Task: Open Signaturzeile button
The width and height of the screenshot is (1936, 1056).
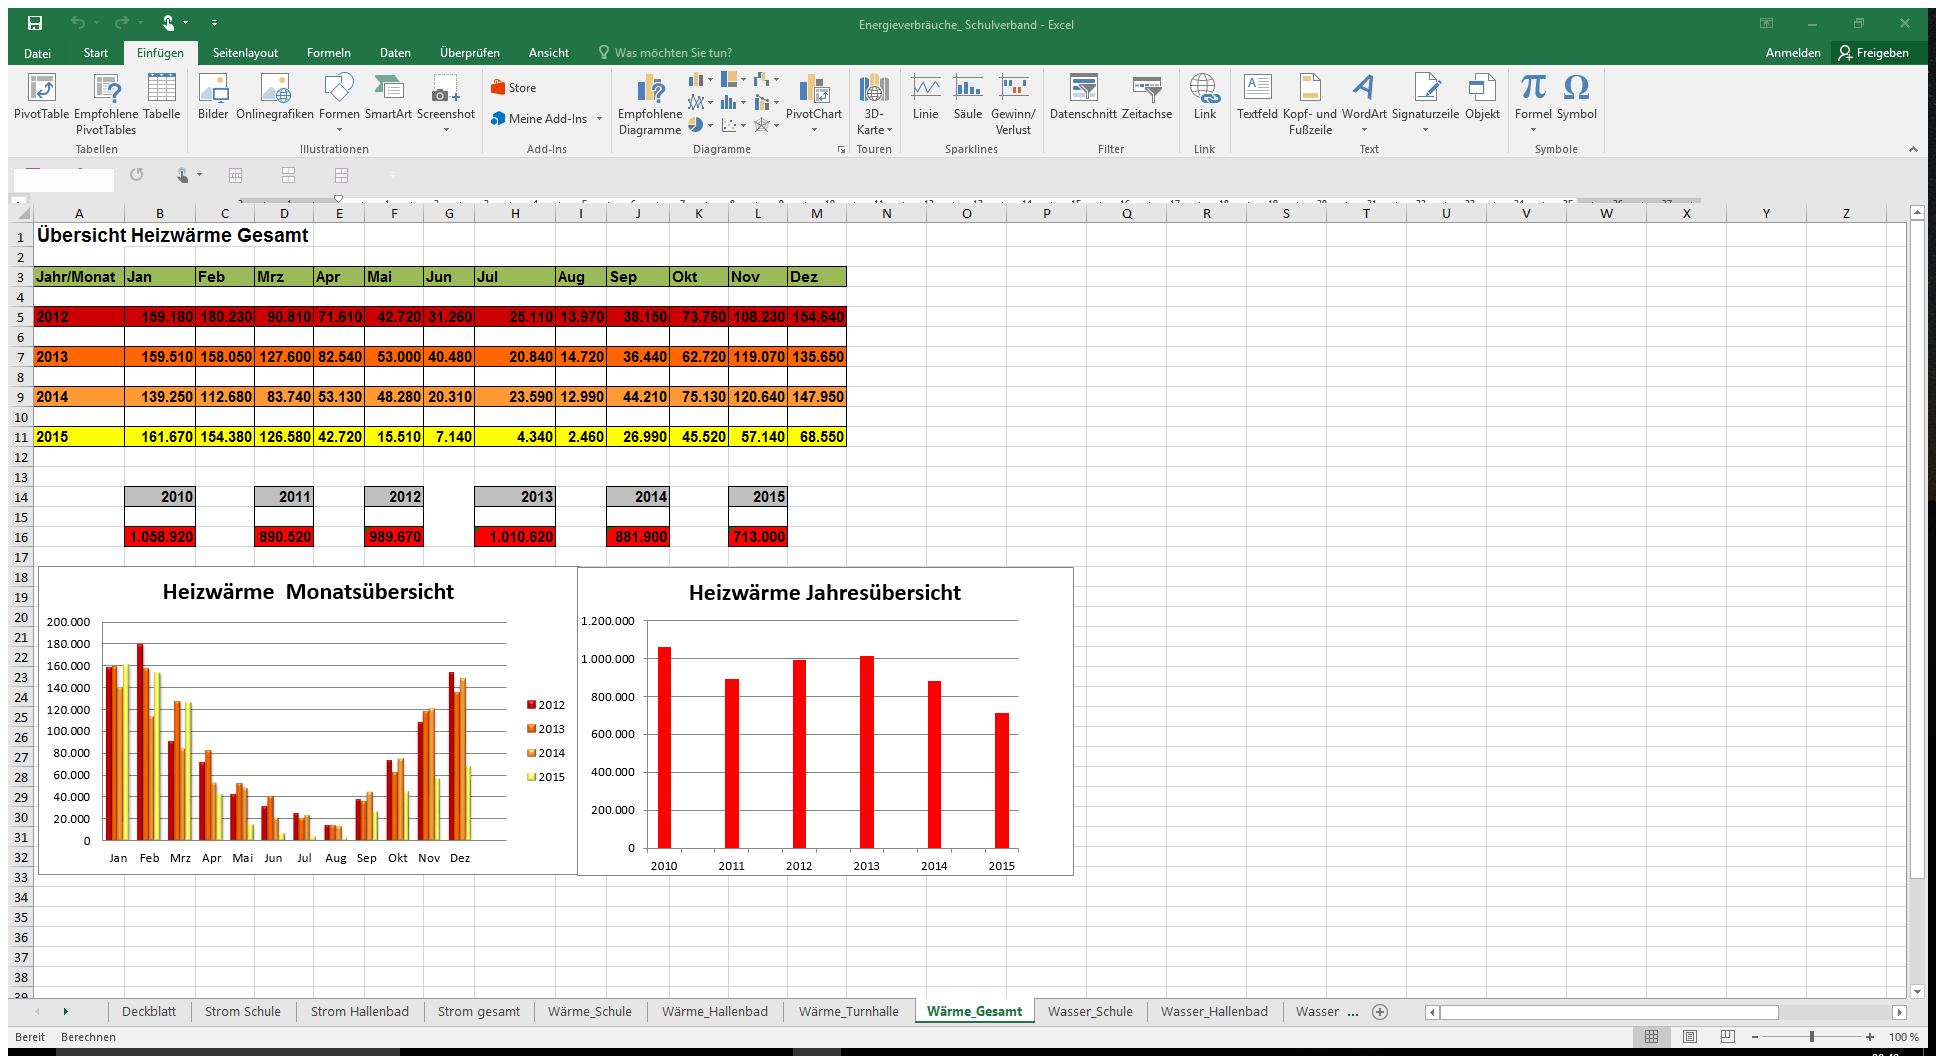Action: (1425, 105)
